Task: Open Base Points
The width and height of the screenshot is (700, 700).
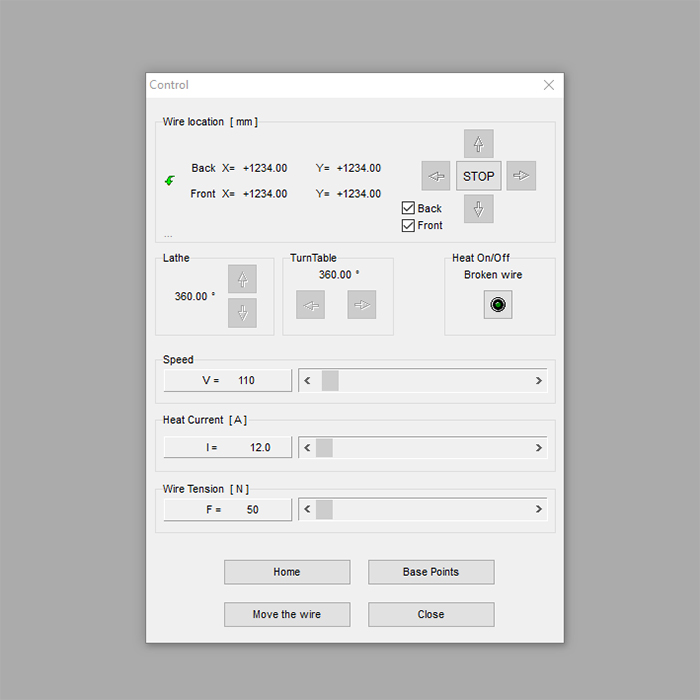Action: click(x=431, y=572)
